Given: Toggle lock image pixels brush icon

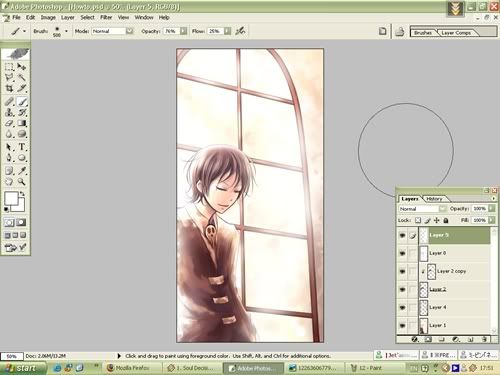Looking at the screenshot, I should tap(428, 220).
